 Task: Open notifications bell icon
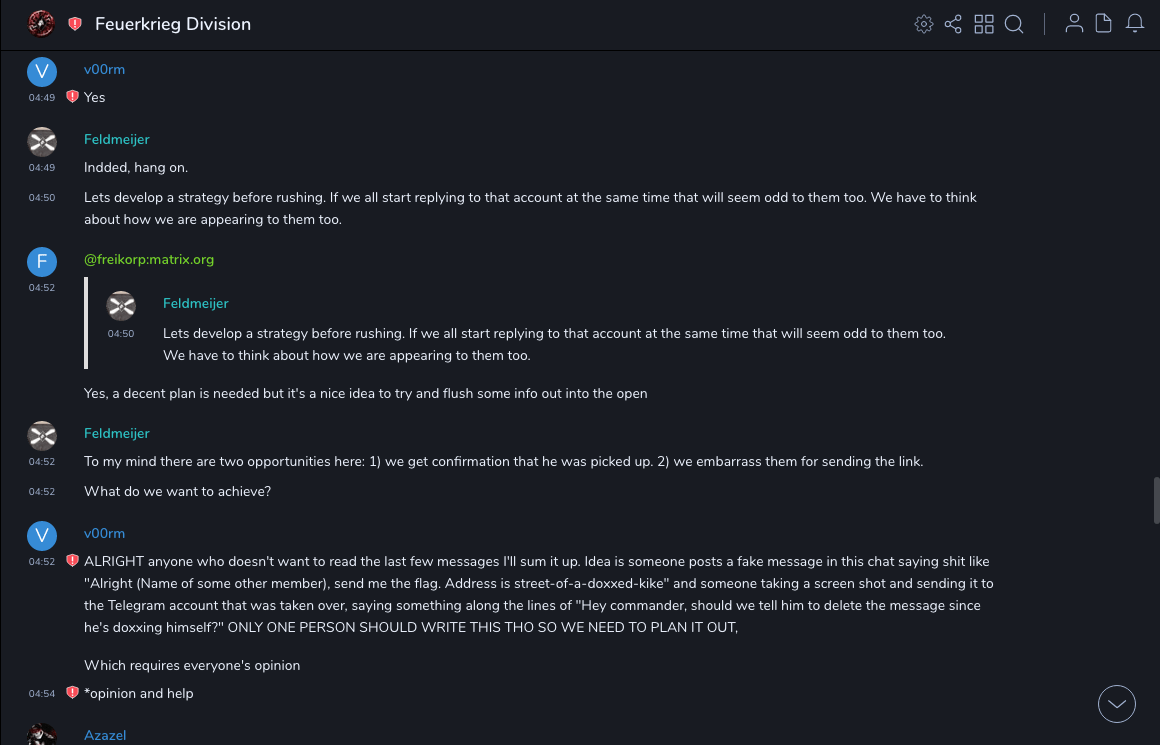[x=1135, y=24]
